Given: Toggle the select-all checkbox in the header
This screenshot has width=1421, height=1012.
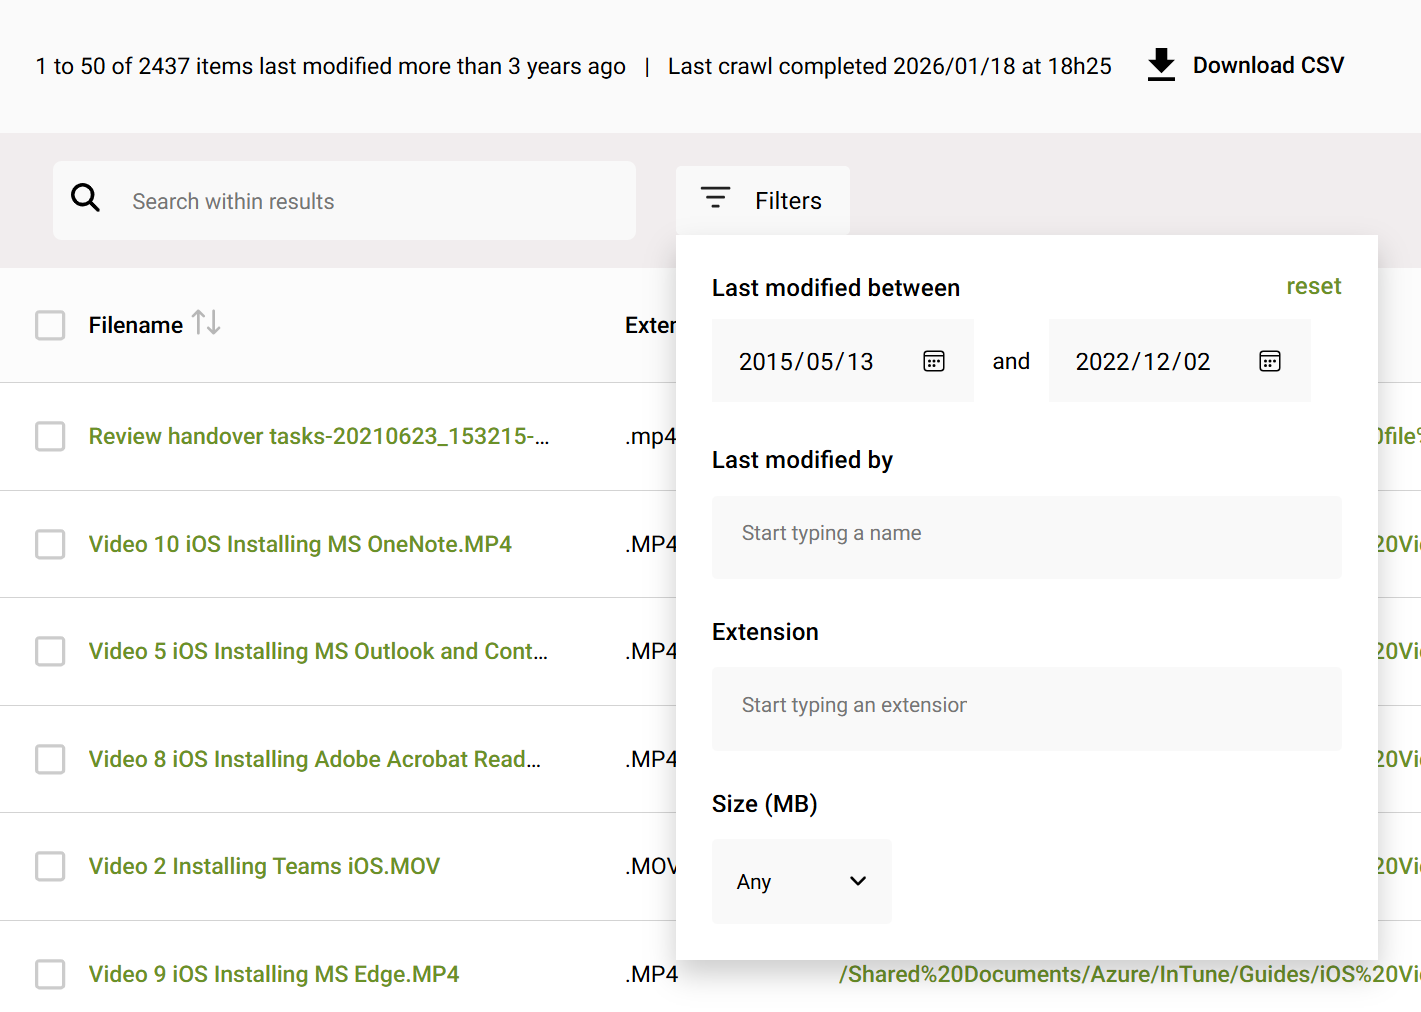Looking at the screenshot, I should 50,325.
